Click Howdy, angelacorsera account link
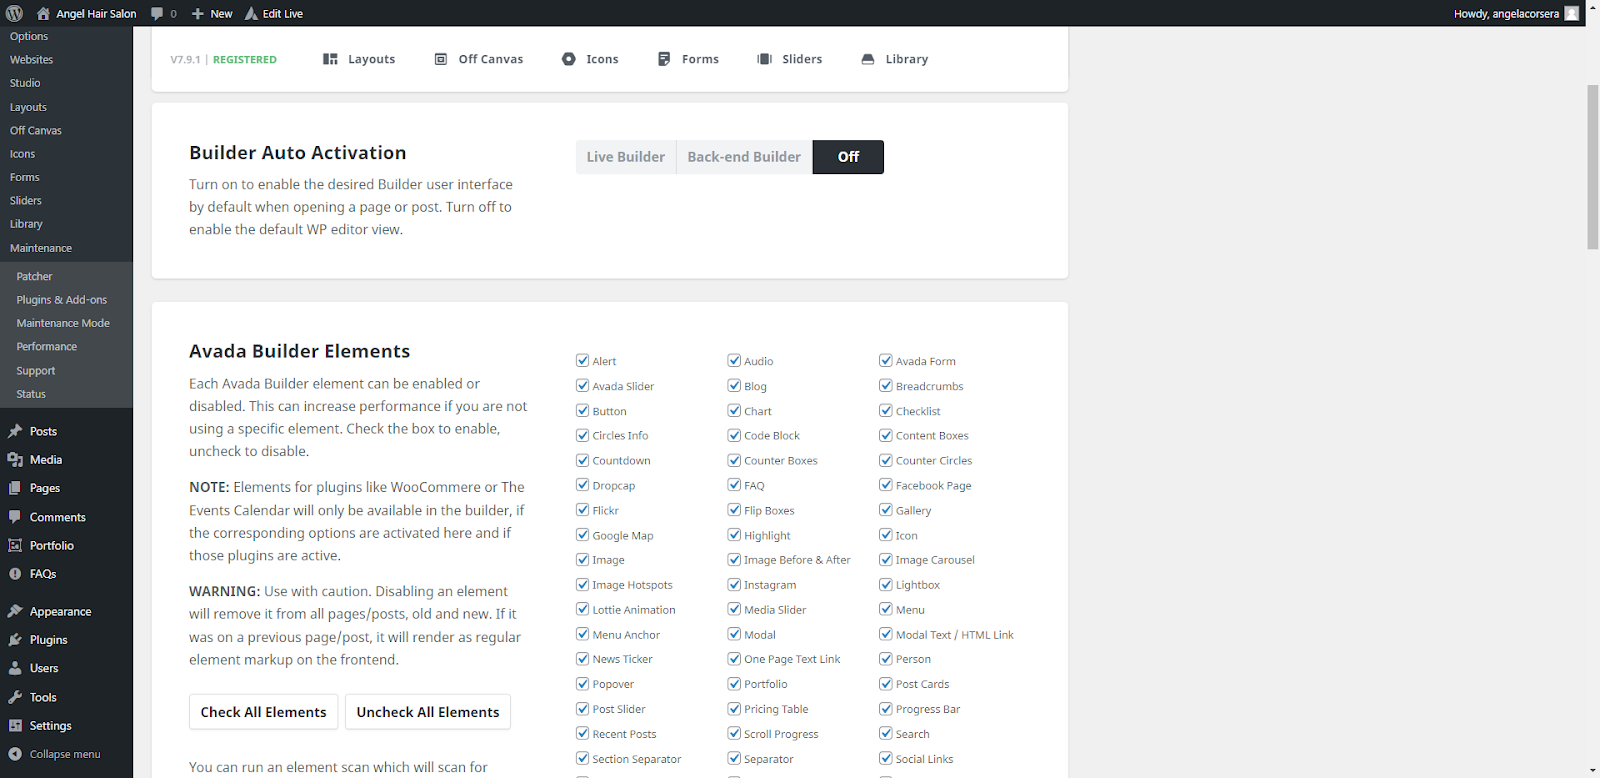This screenshot has width=1600, height=778. (1516, 14)
